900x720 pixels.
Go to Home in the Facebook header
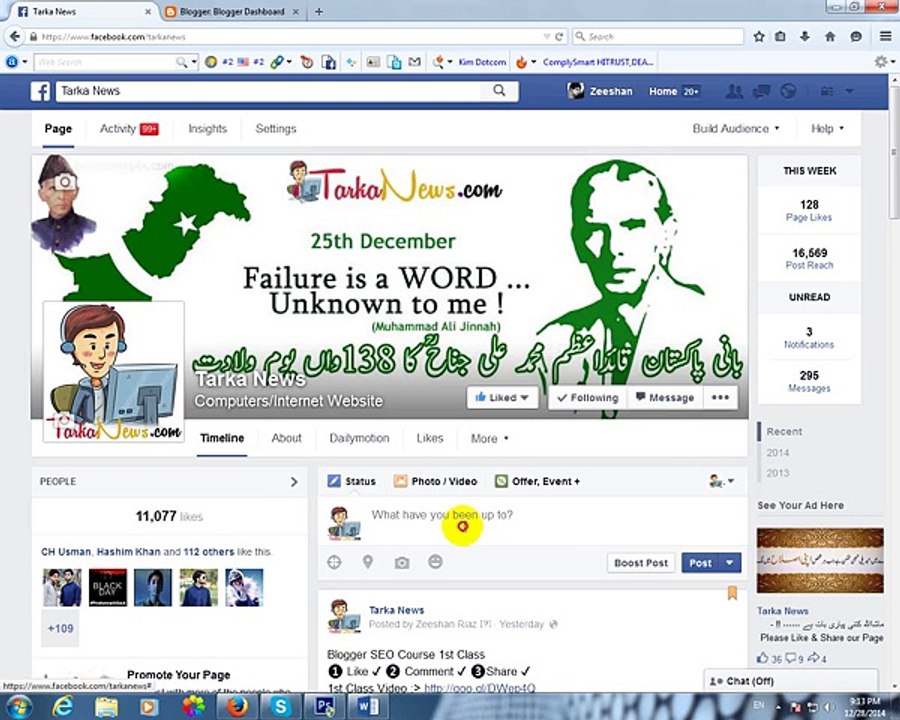coord(663,91)
